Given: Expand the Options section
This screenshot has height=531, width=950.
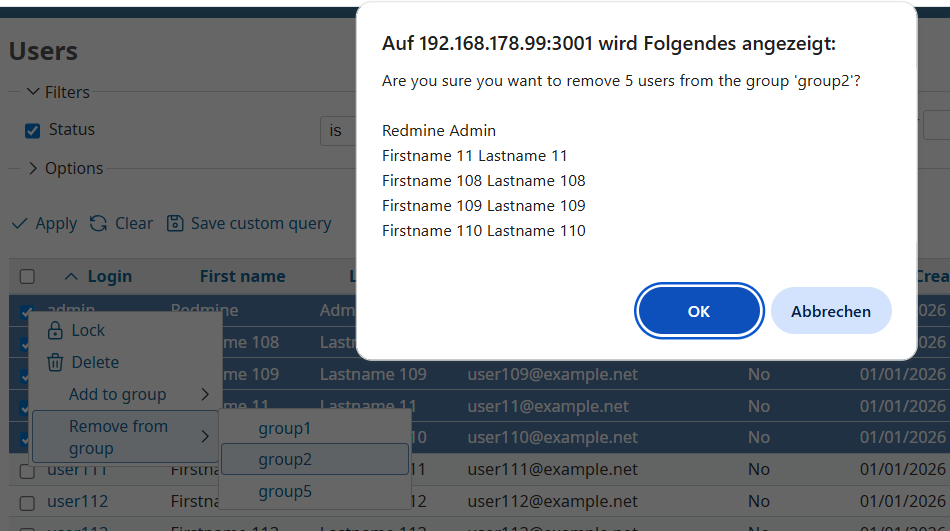Looking at the screenshot, I should (33, 168).
